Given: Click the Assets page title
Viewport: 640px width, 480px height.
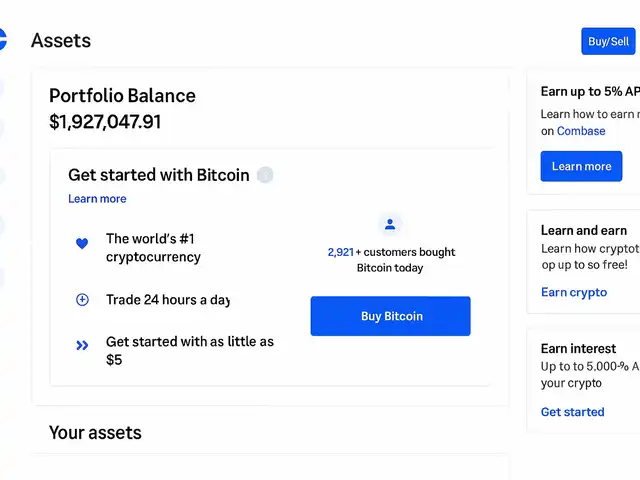Looking at the screenshot, I should pos(61,41).
